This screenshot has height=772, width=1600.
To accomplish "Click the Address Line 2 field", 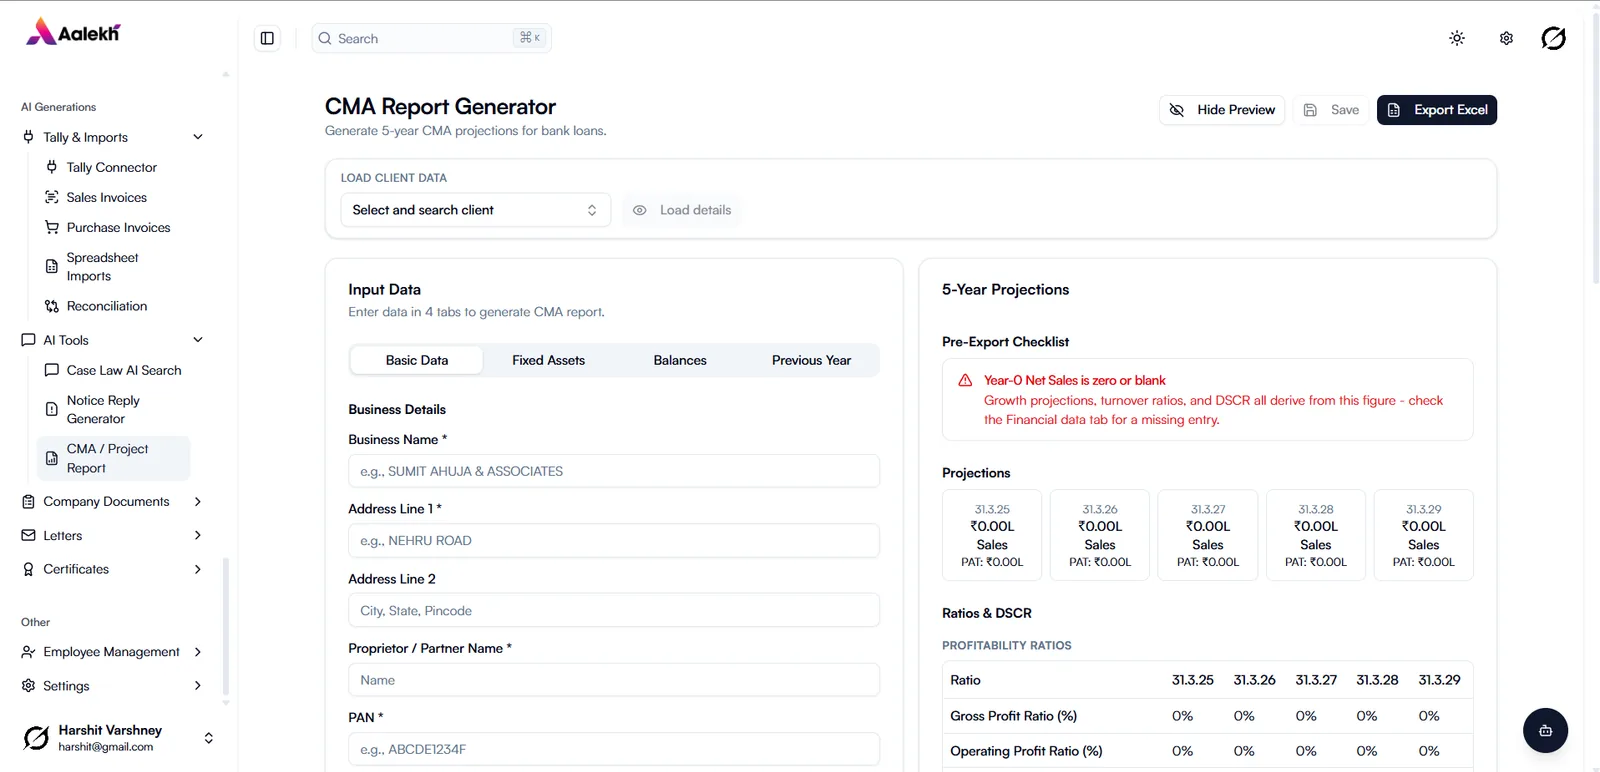I will [x=614, y=611].
